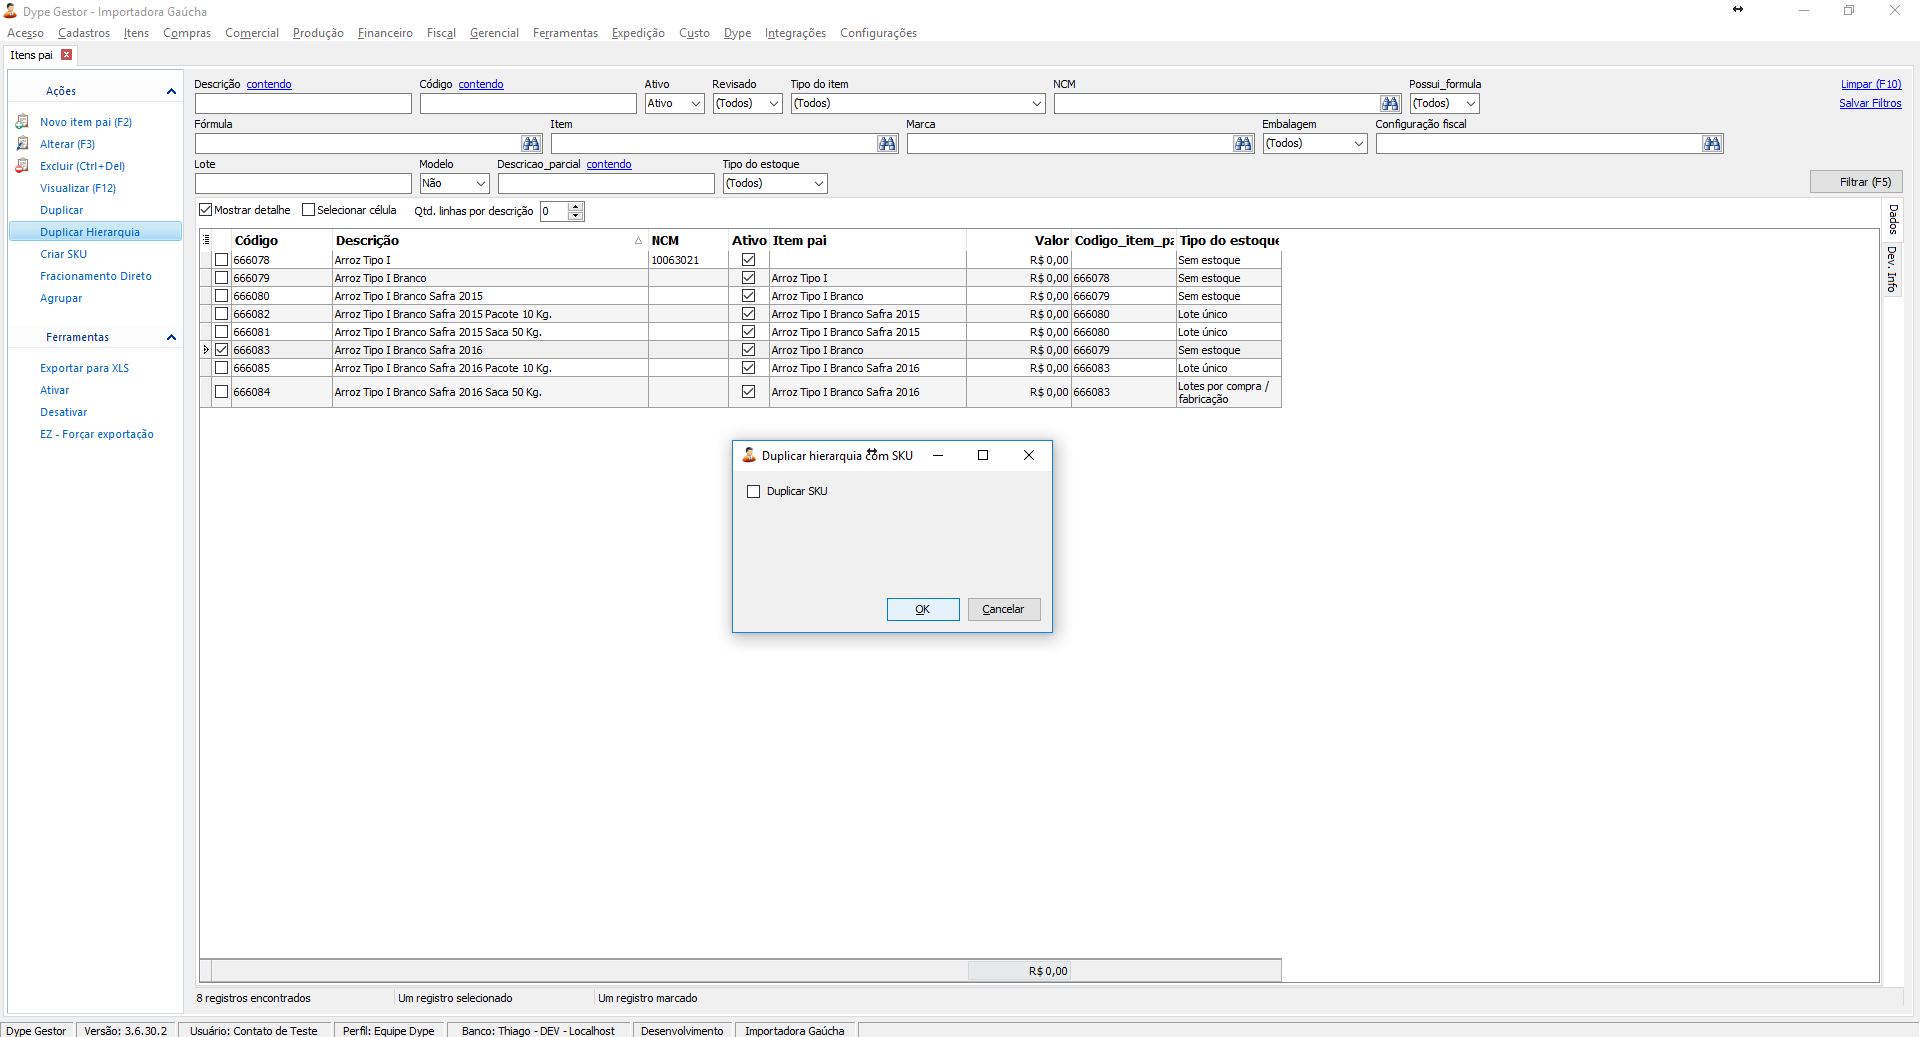Toggle Mostrar detalhe checkbox
This screenshot has width=1920, height=1037.
(206, 210)
